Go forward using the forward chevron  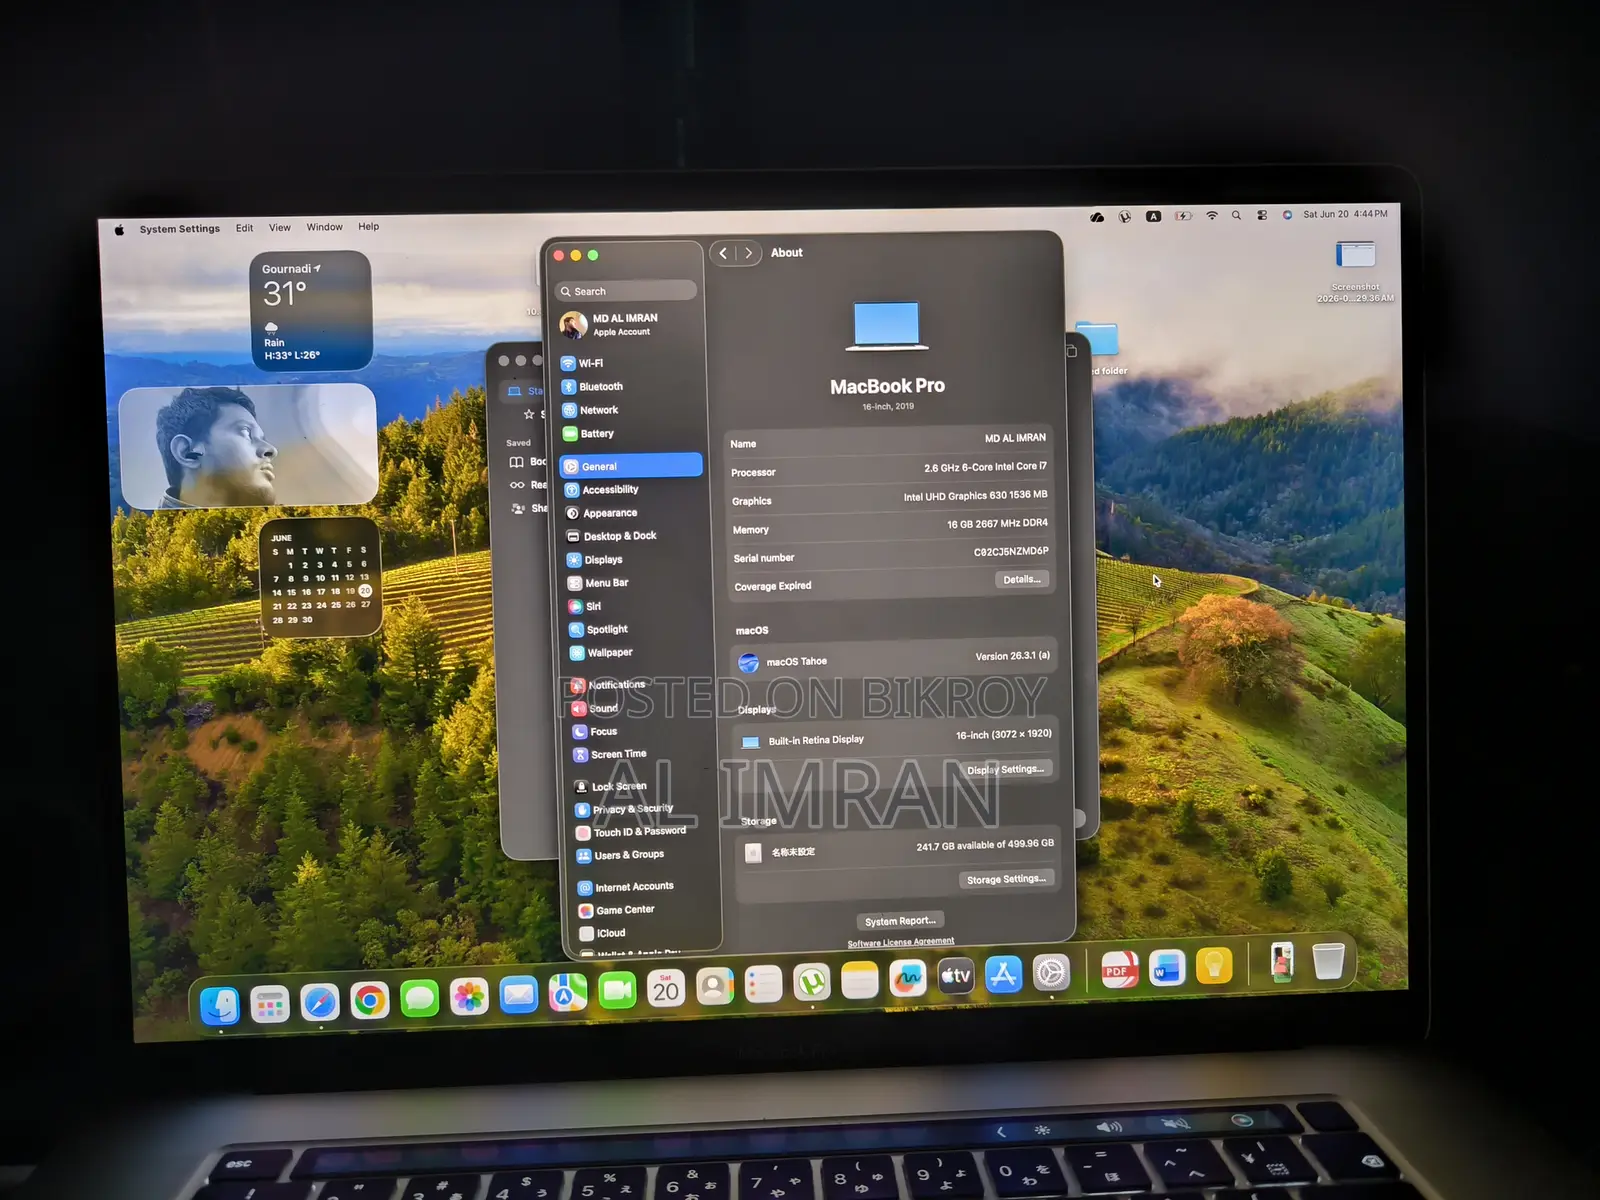(749, 253)
